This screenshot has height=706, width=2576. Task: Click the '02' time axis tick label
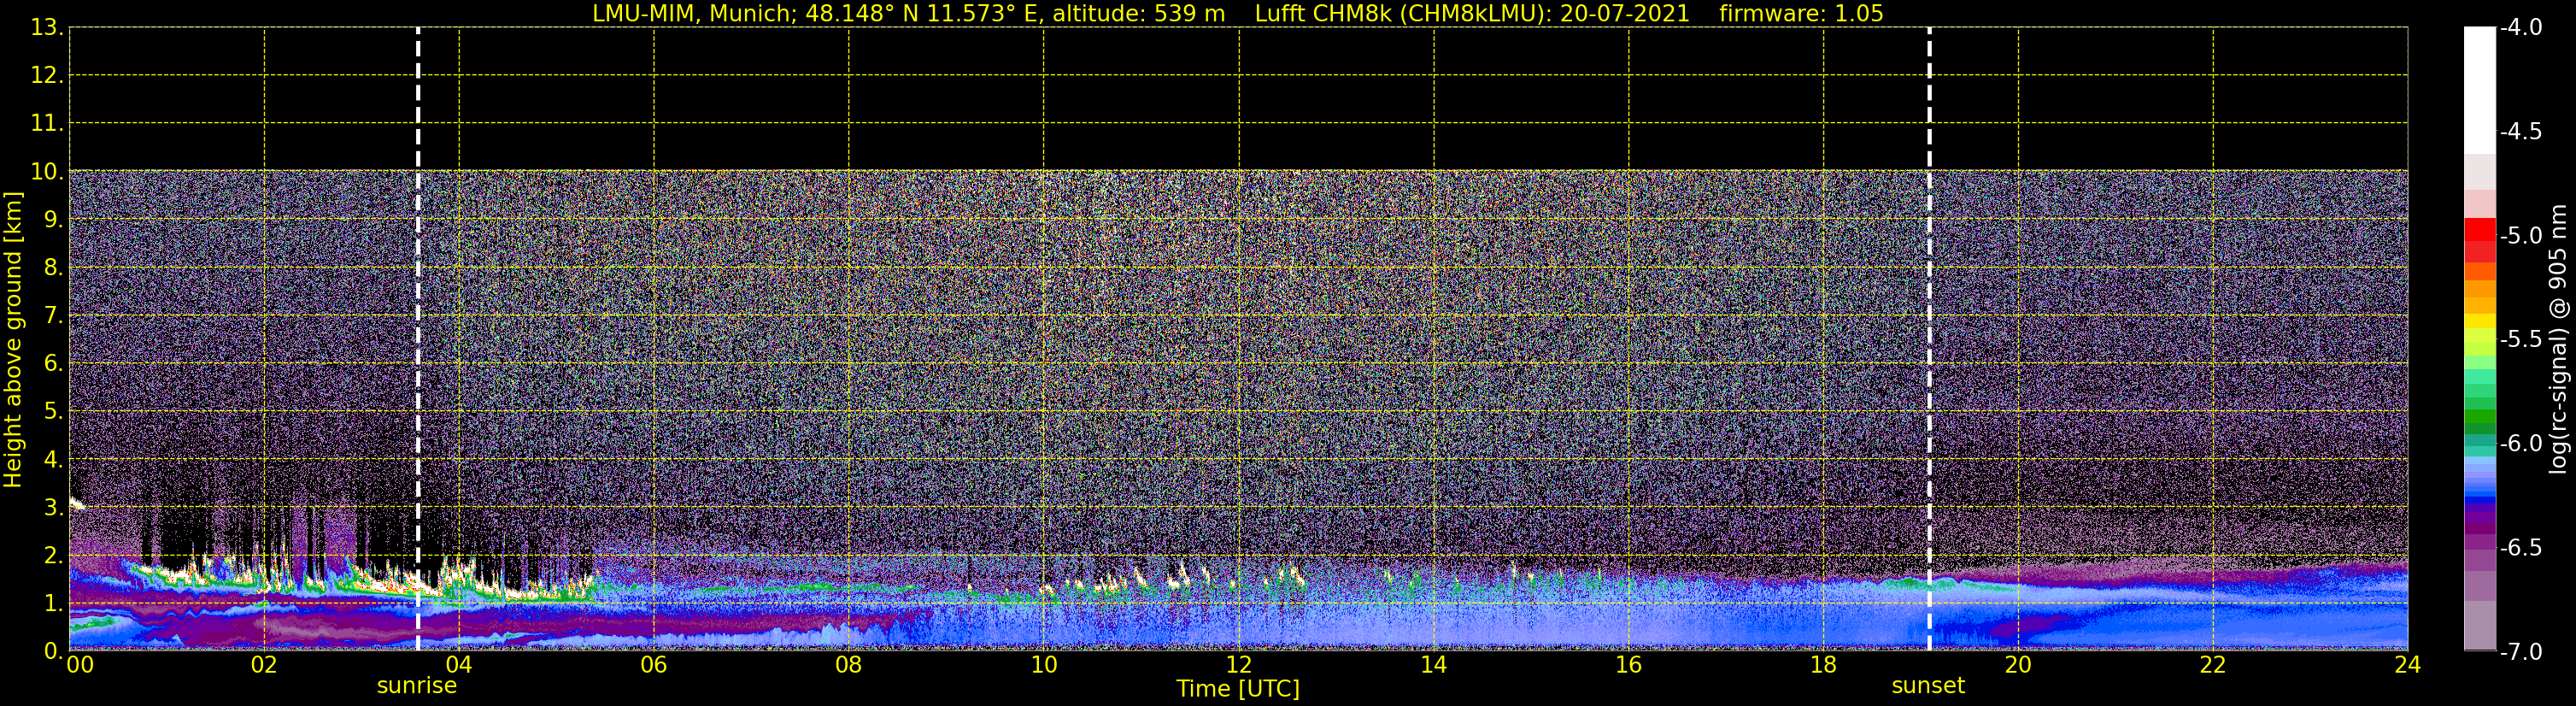pos(264,665)
